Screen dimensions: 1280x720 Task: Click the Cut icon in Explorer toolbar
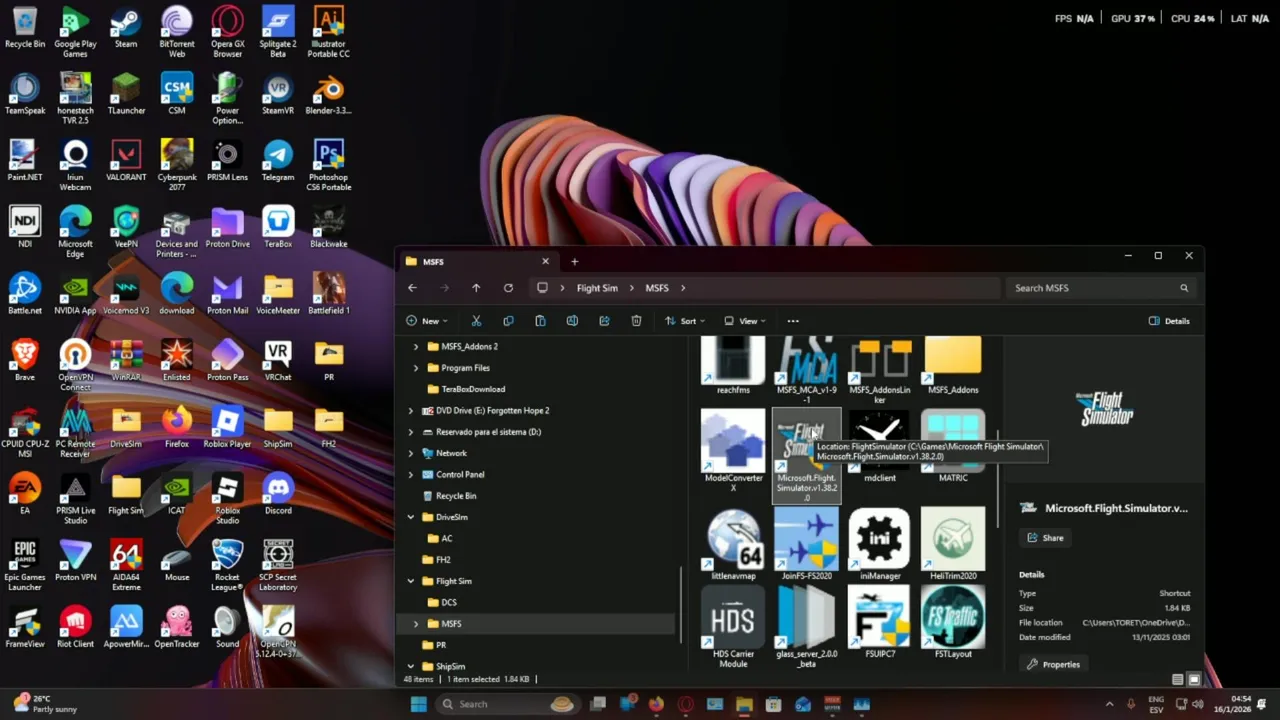(476, 321)
